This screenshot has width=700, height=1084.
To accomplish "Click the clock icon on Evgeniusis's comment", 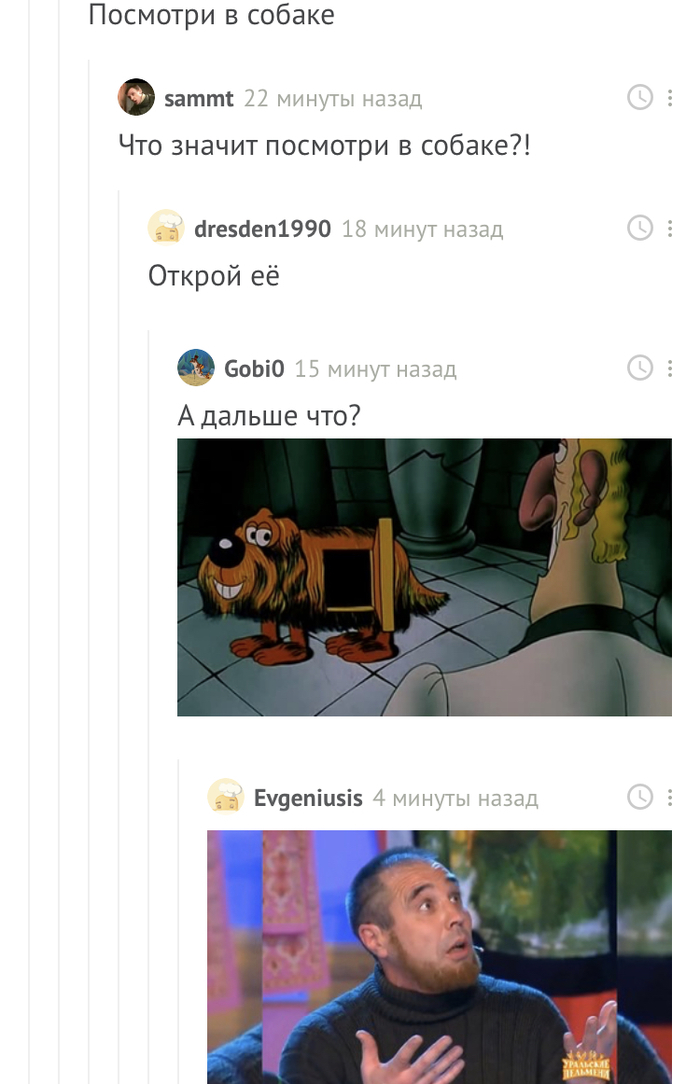I will coord(640,797).
